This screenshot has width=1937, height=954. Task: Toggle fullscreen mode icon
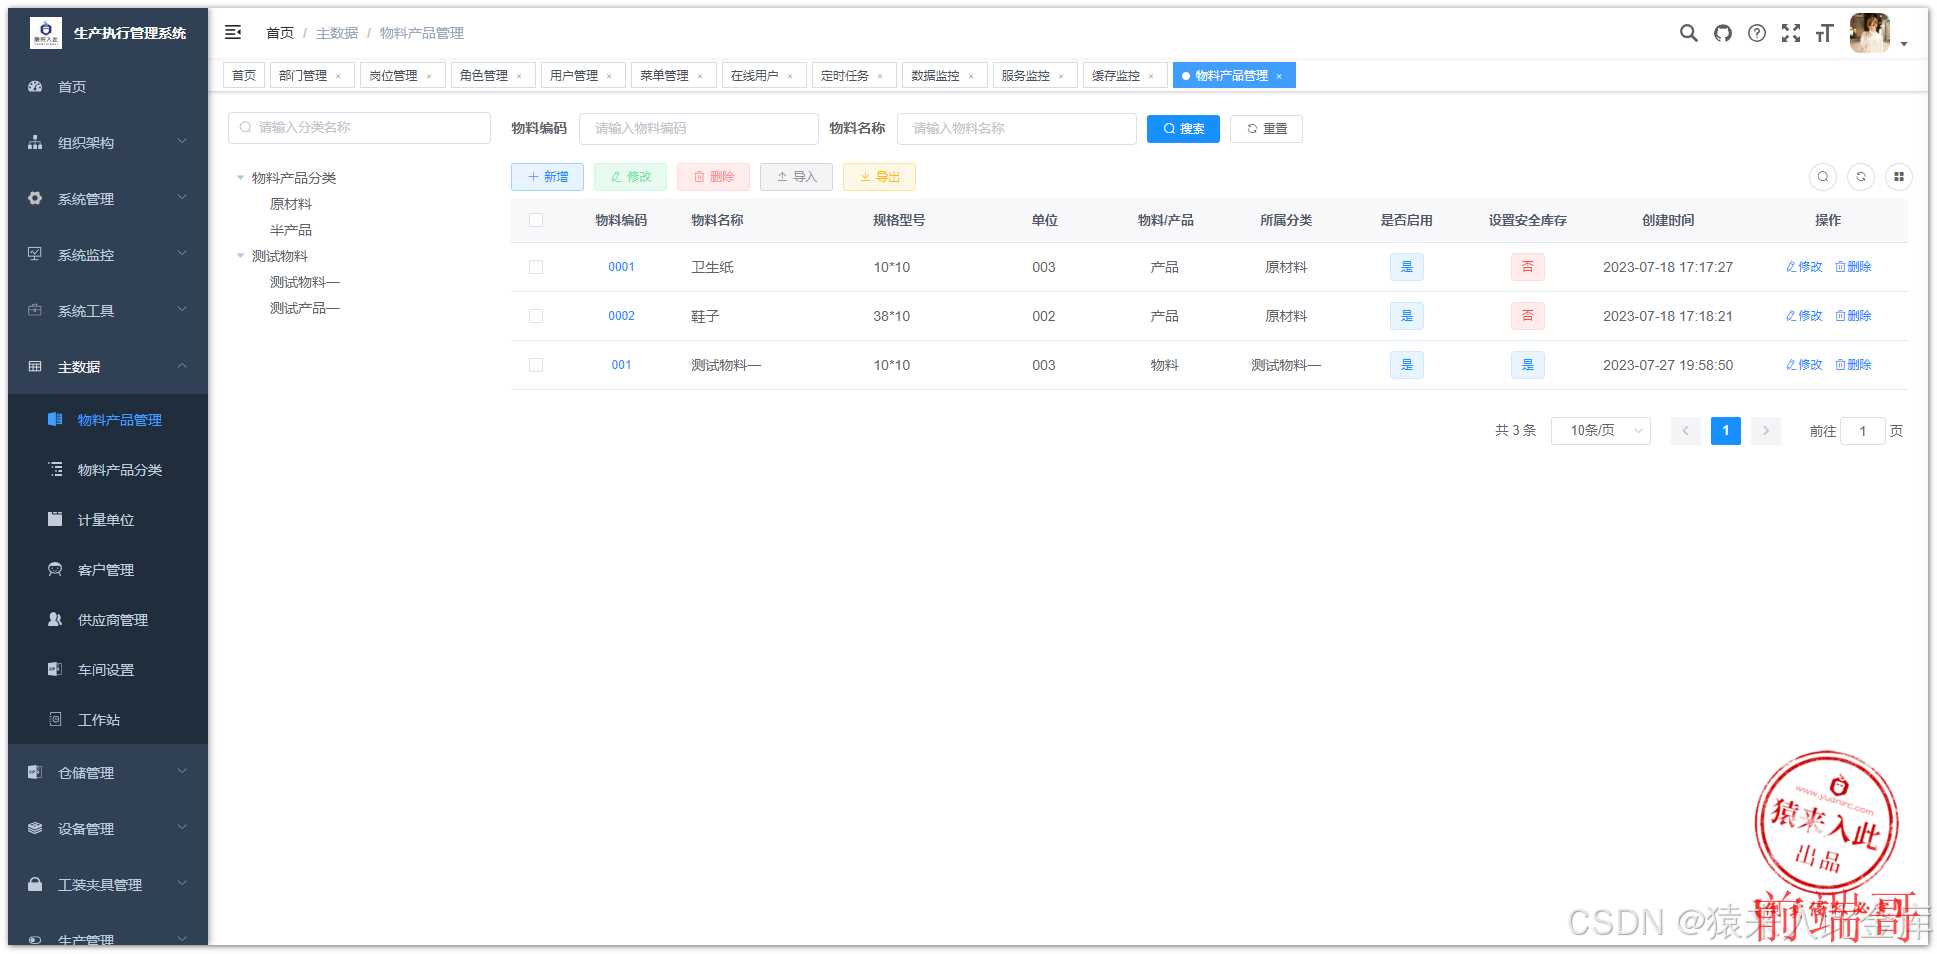[x=1790, y=33]
